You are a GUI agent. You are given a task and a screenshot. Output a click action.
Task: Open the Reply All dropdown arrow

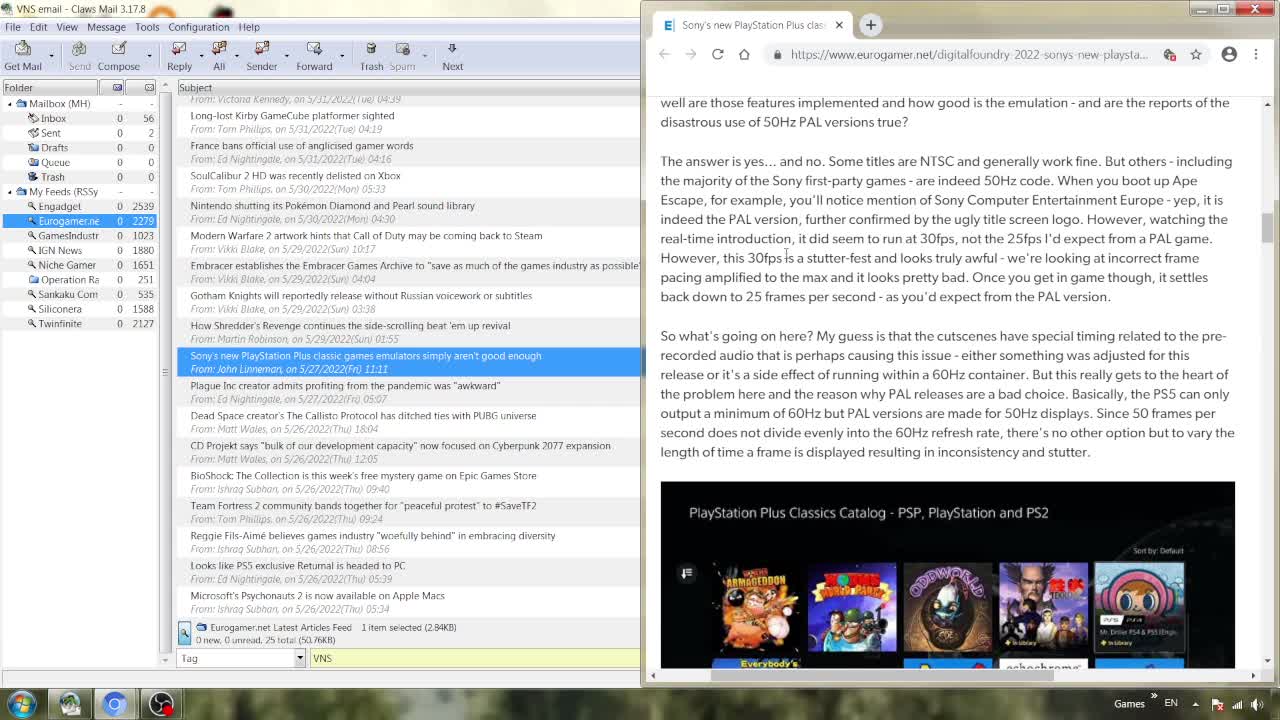237,56
